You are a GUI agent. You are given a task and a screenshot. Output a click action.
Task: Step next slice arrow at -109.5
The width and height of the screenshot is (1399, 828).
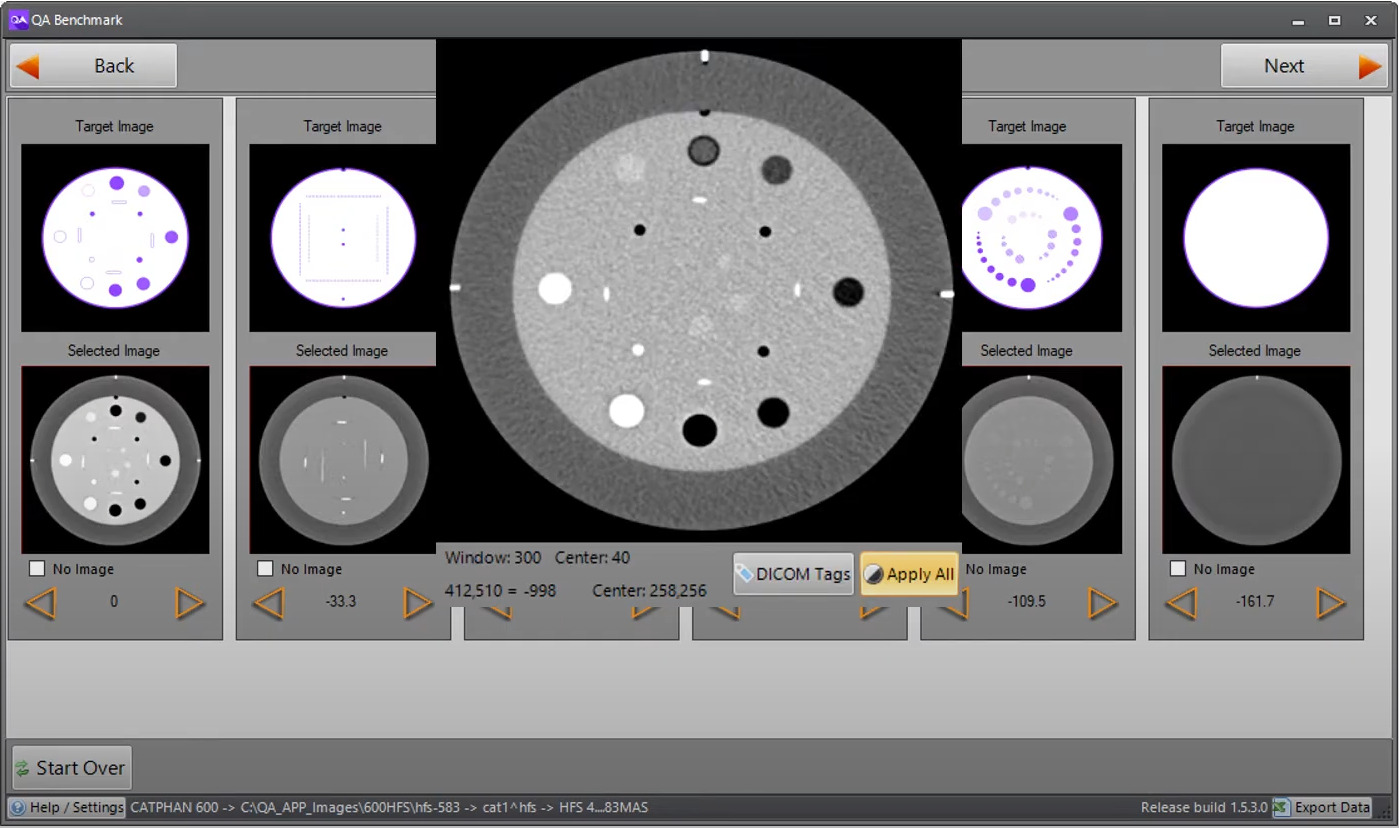click(x=1101, y=603)
